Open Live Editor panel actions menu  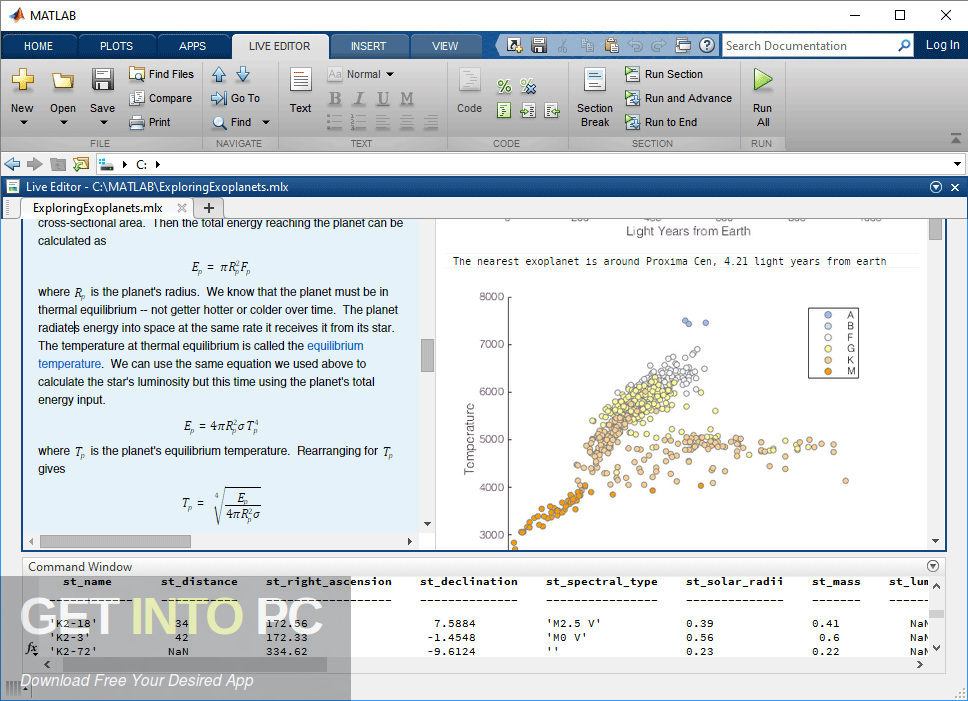(936, 187)
